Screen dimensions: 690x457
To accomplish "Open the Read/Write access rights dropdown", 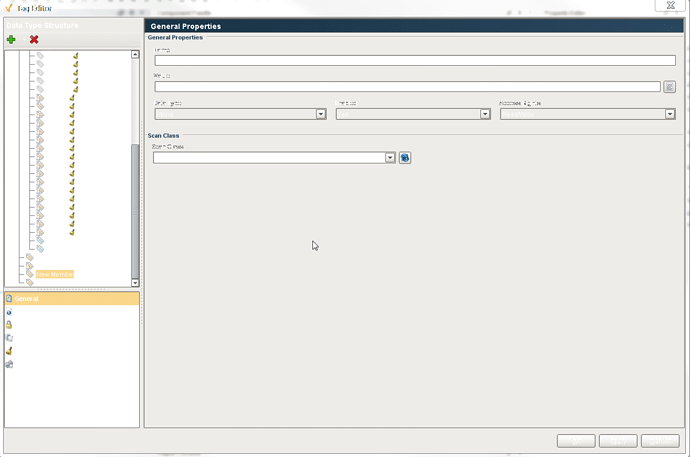I will click(587, 114).
